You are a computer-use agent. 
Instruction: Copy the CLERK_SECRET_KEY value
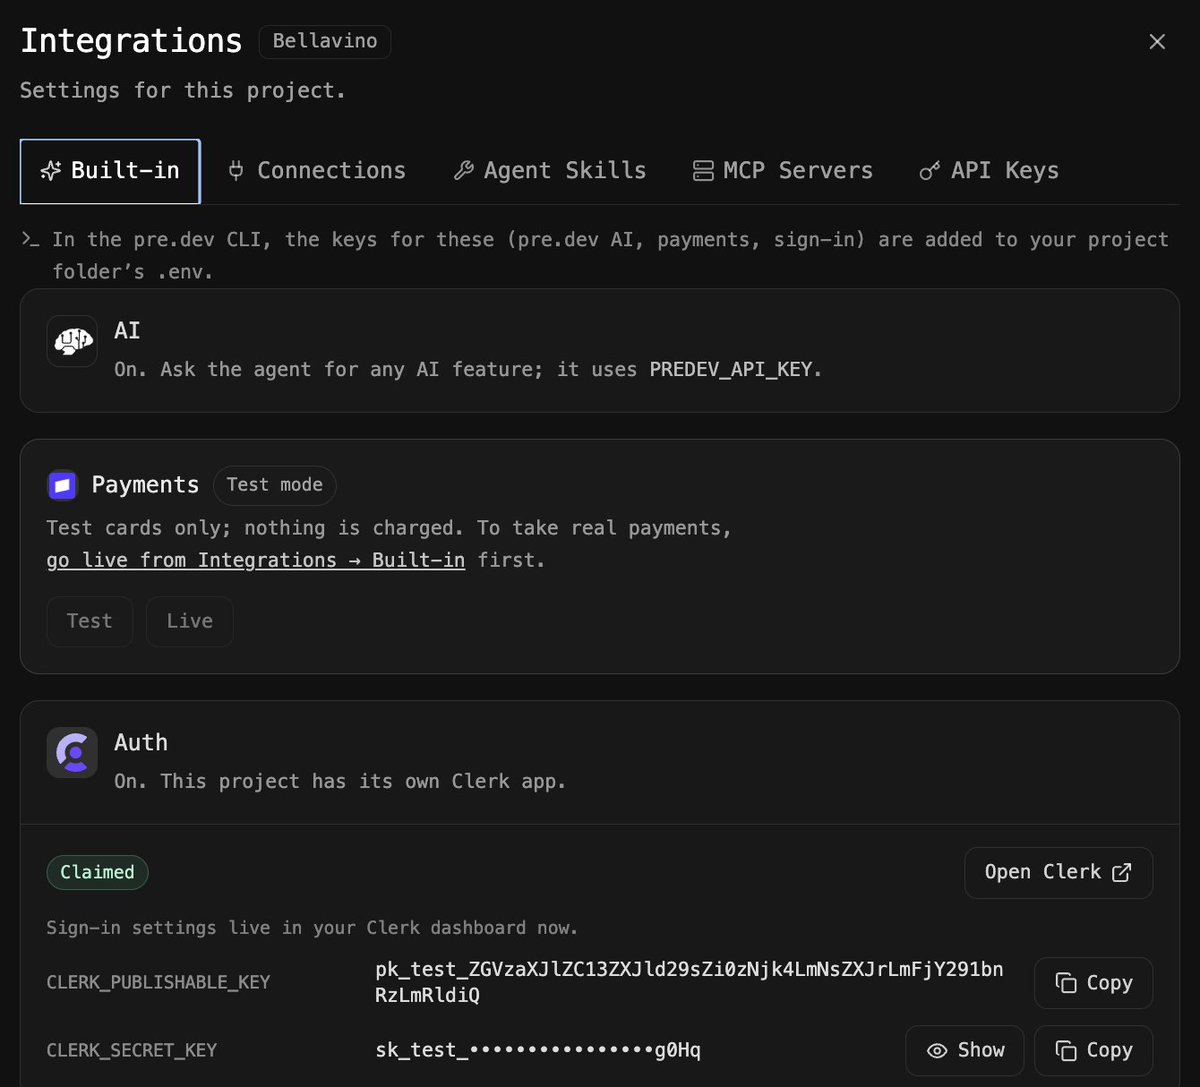click(x=1094, y=1050)
